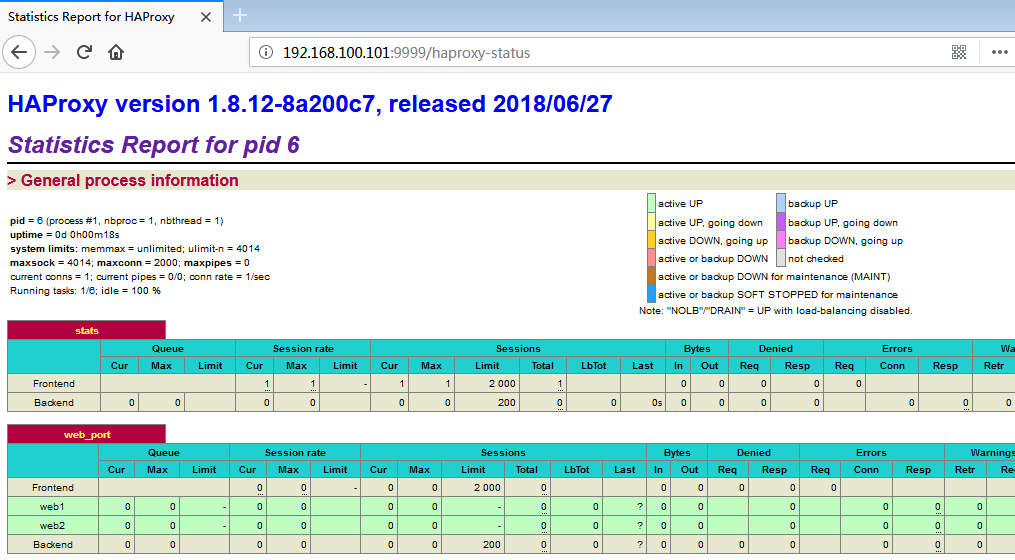Open the QR code icon in address bar

(x=959, y=52)
